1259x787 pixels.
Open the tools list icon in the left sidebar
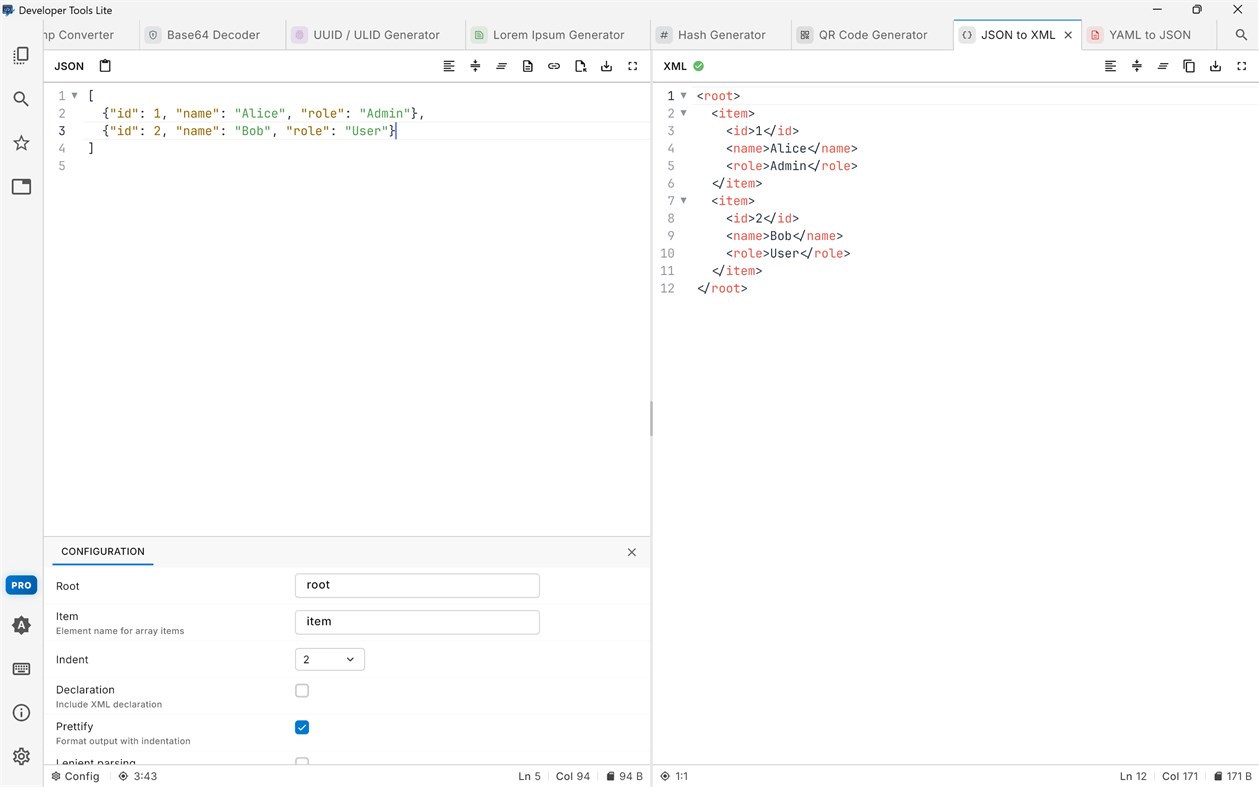21,56
